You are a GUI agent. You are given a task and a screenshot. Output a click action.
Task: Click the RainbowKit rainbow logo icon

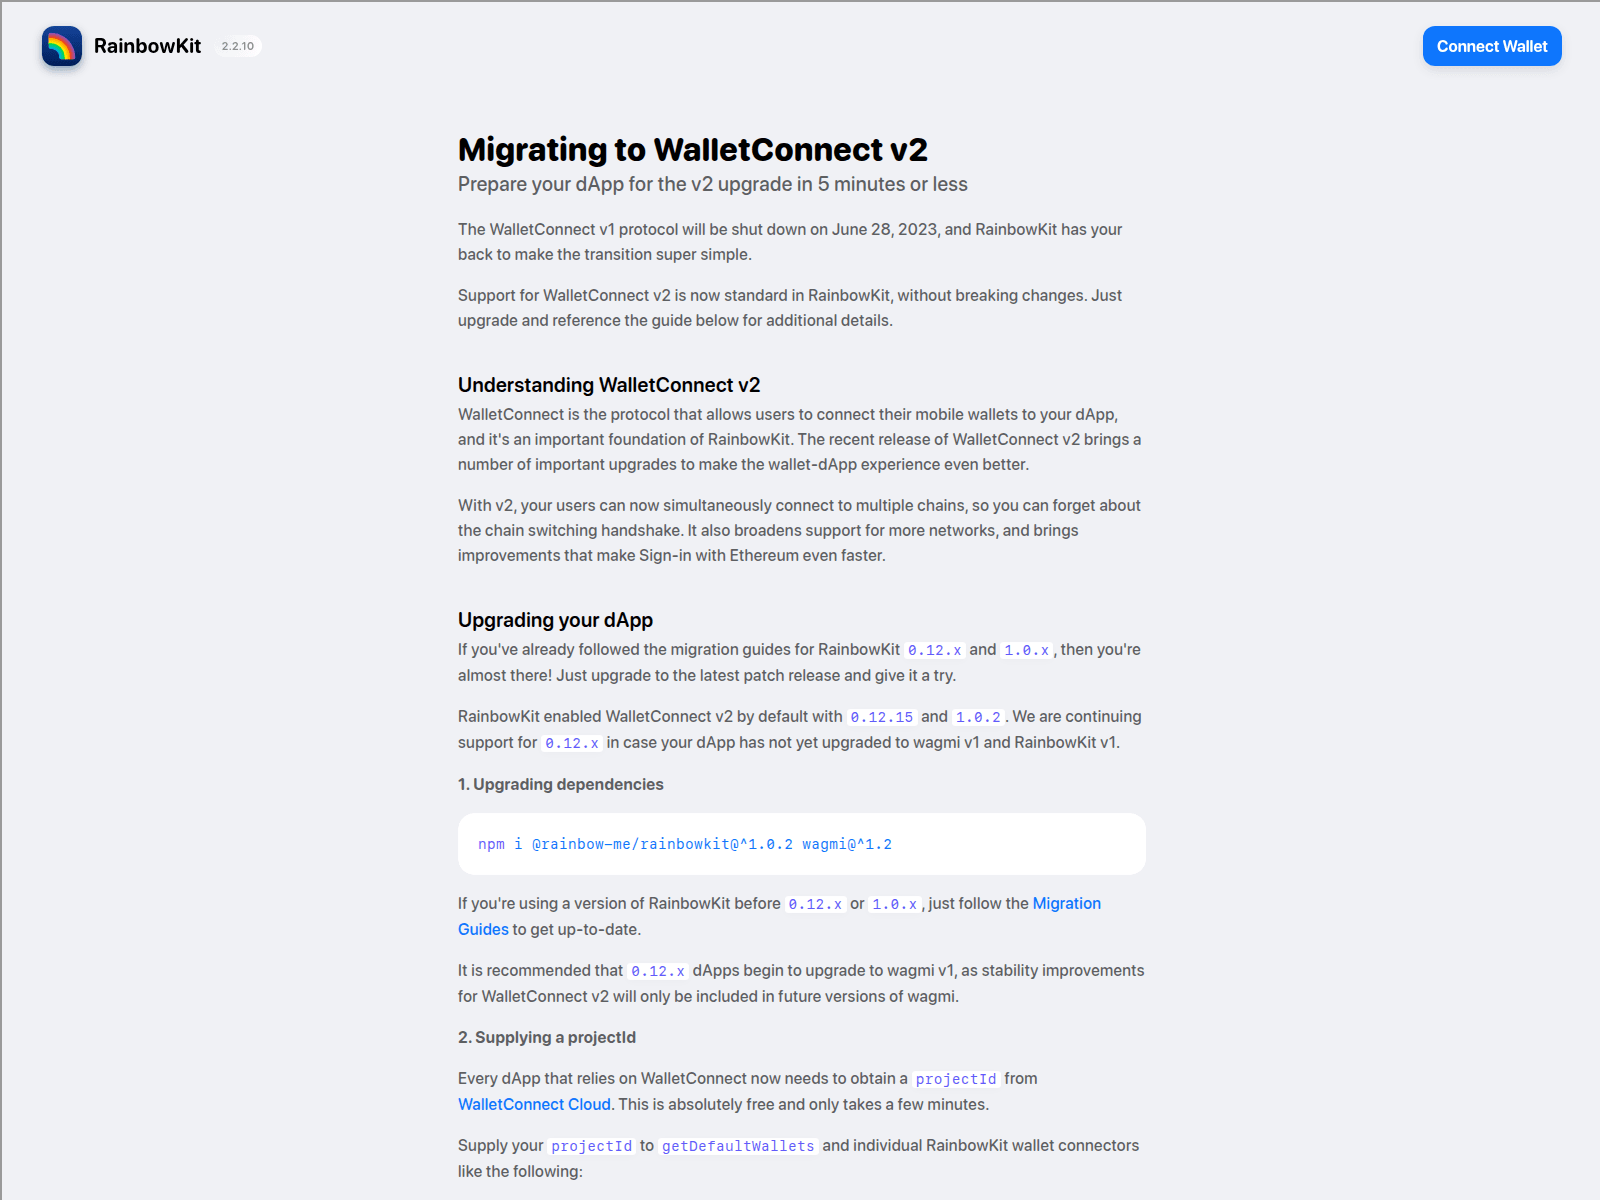click(x=62, y=46)
